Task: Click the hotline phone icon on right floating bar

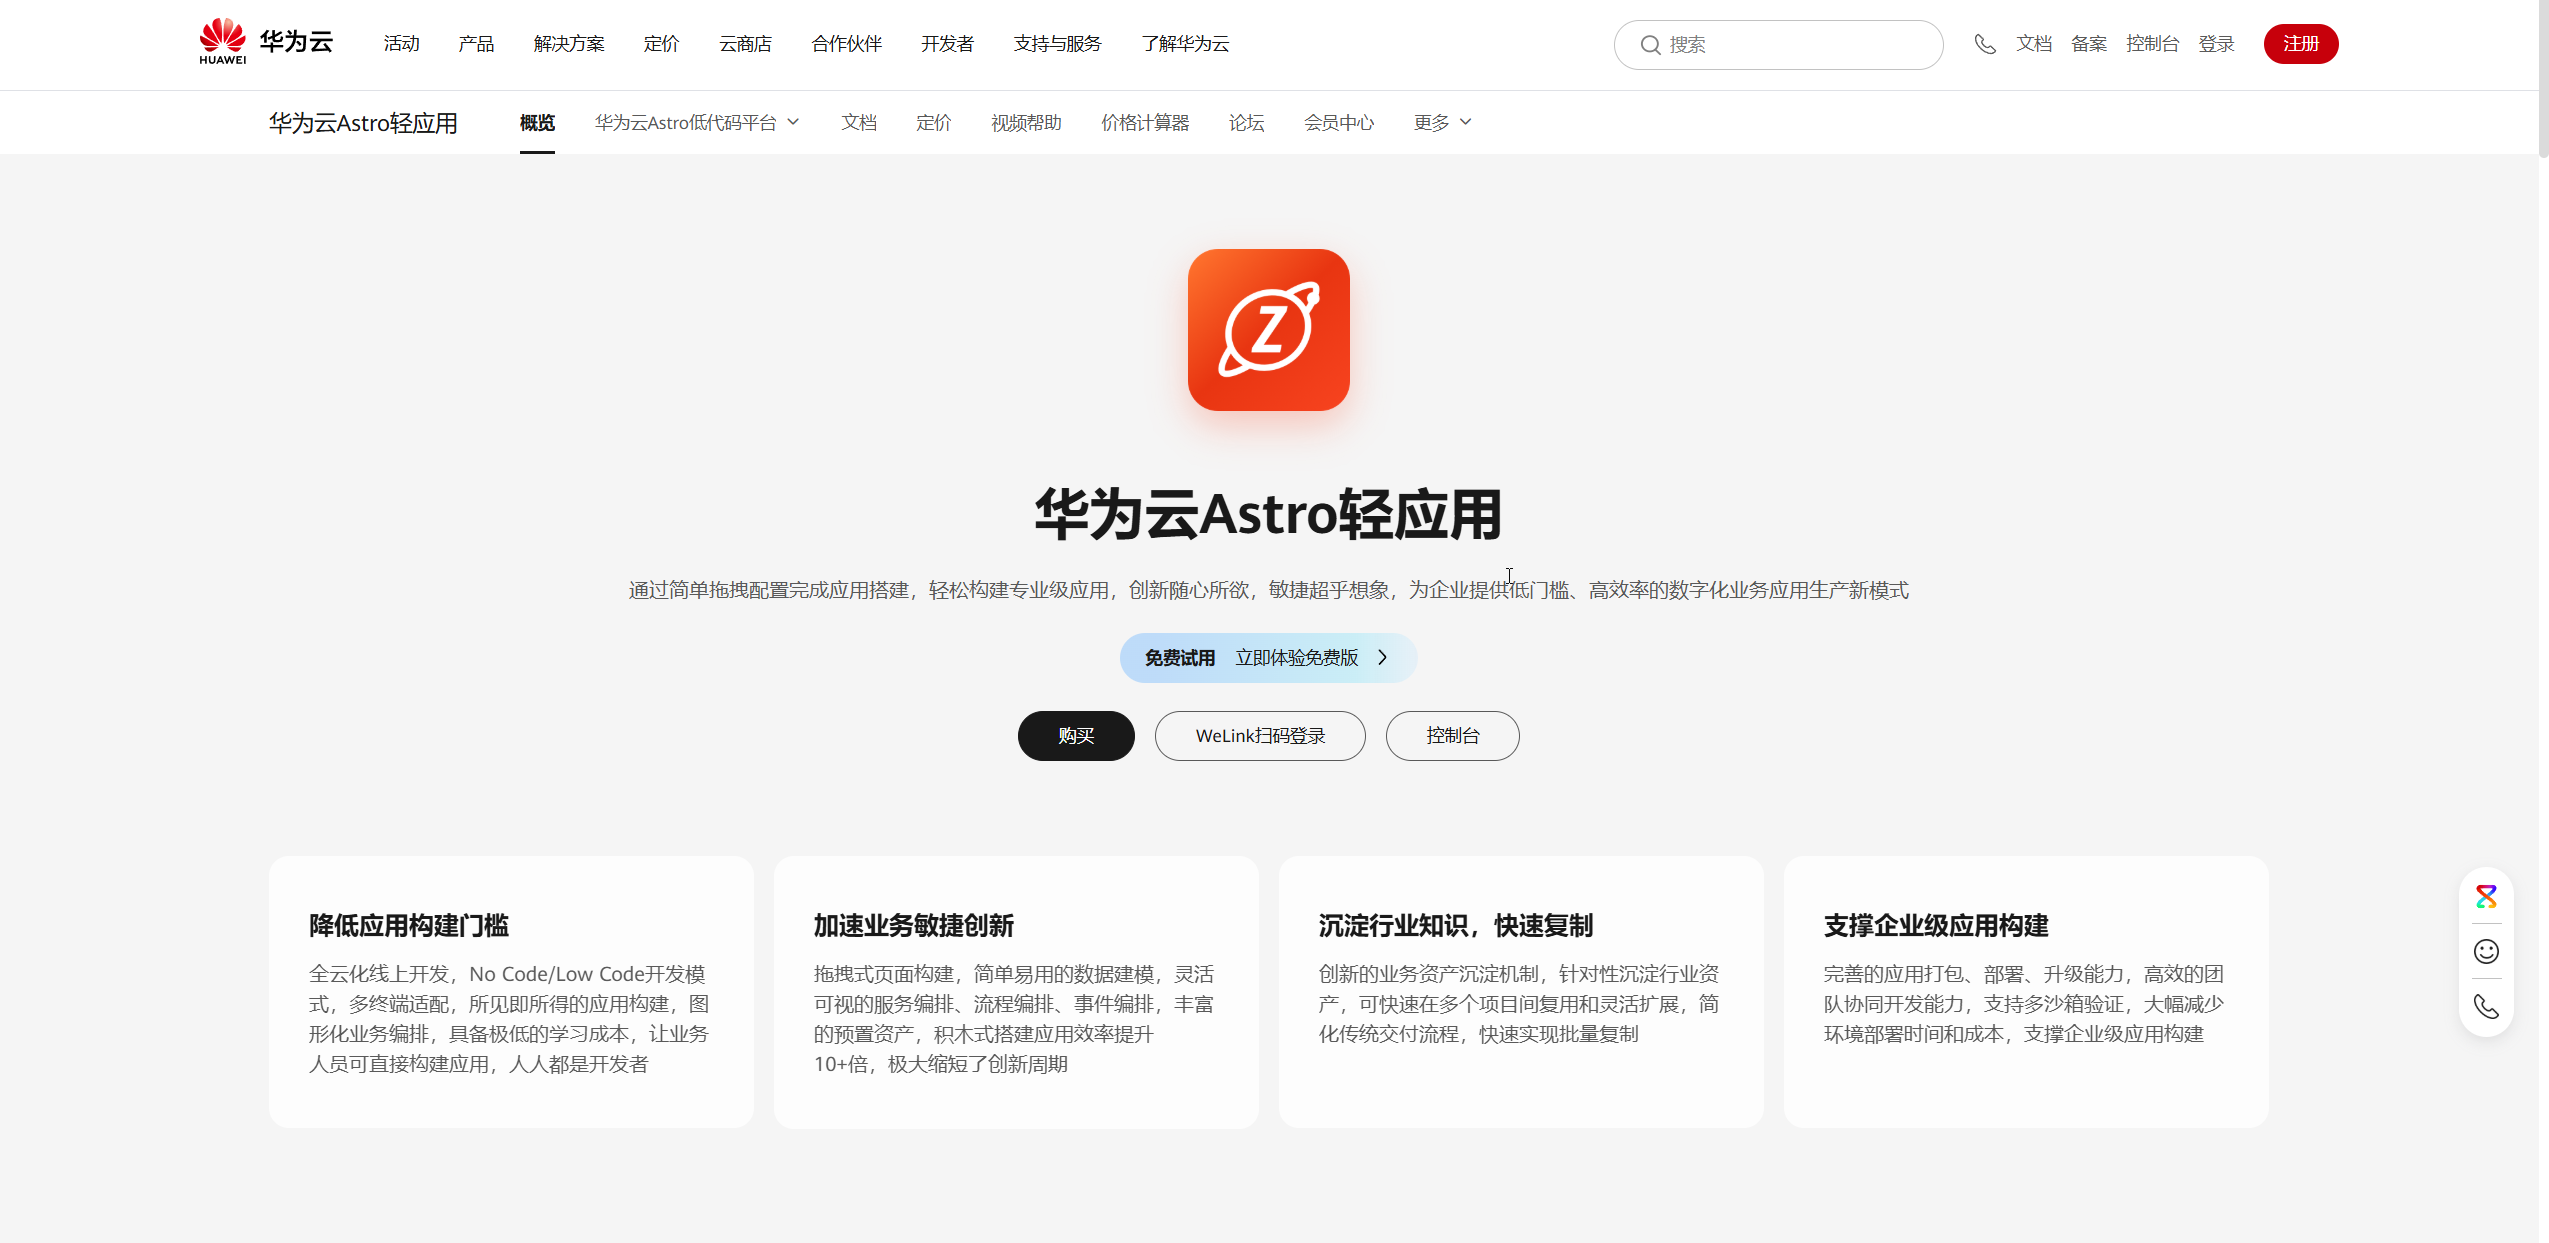Action: [x=2486, y=1007]
